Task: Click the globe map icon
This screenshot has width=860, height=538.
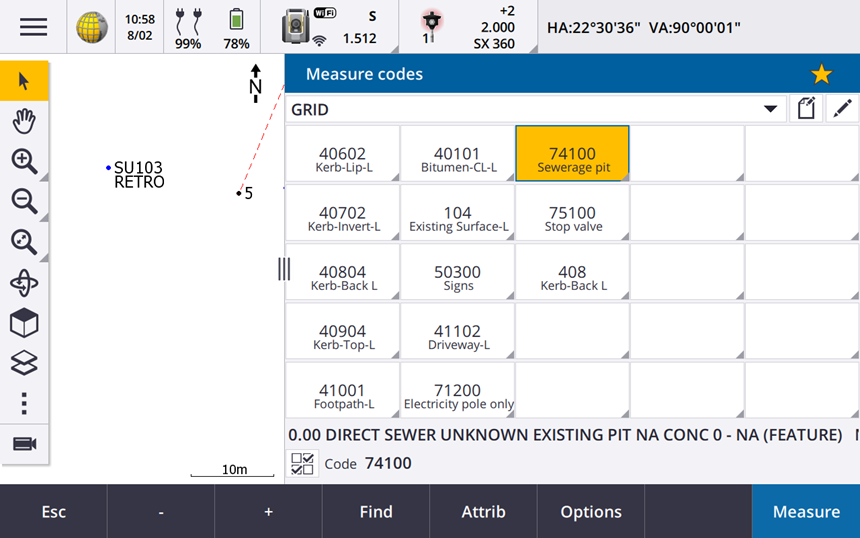Action: click(x=92, y=27)
